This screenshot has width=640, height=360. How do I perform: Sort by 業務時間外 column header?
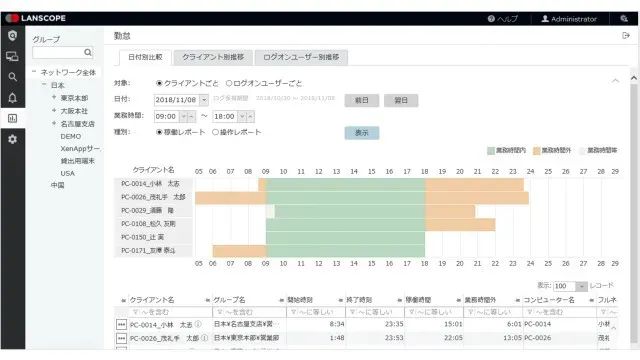(x=480, y=300)
